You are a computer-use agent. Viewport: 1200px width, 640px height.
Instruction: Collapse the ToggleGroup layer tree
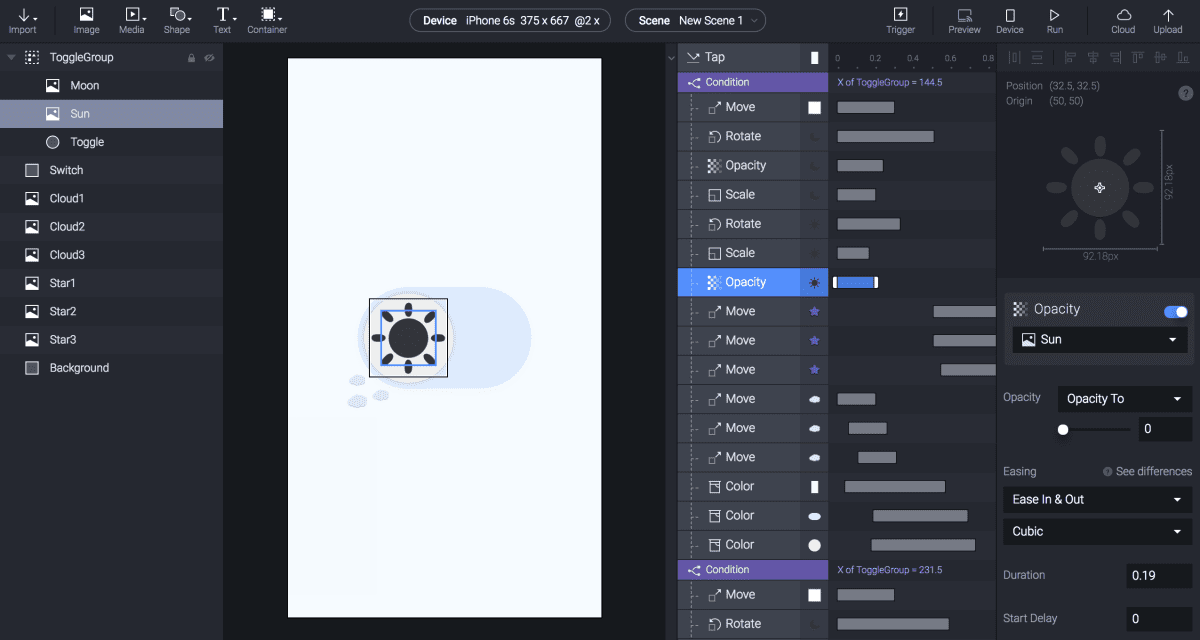[11, 58]
